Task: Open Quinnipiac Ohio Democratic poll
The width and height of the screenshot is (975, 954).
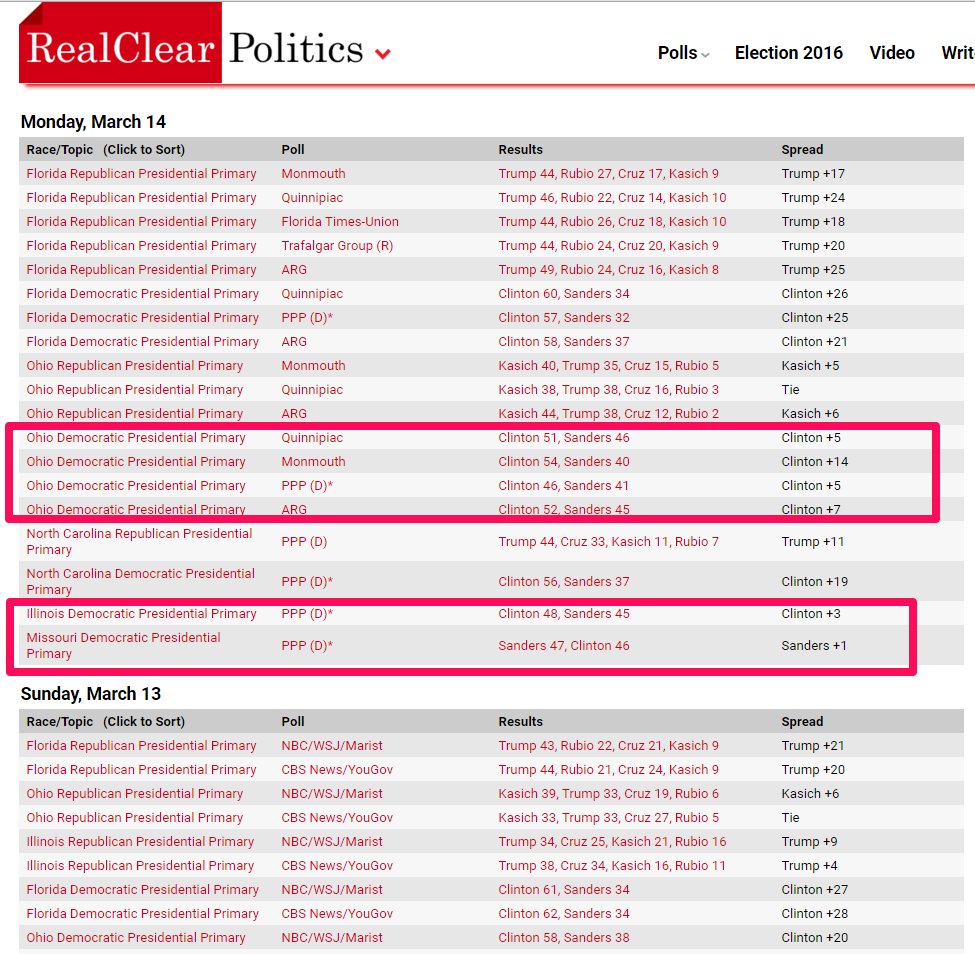Action: [x=312, y=438]
